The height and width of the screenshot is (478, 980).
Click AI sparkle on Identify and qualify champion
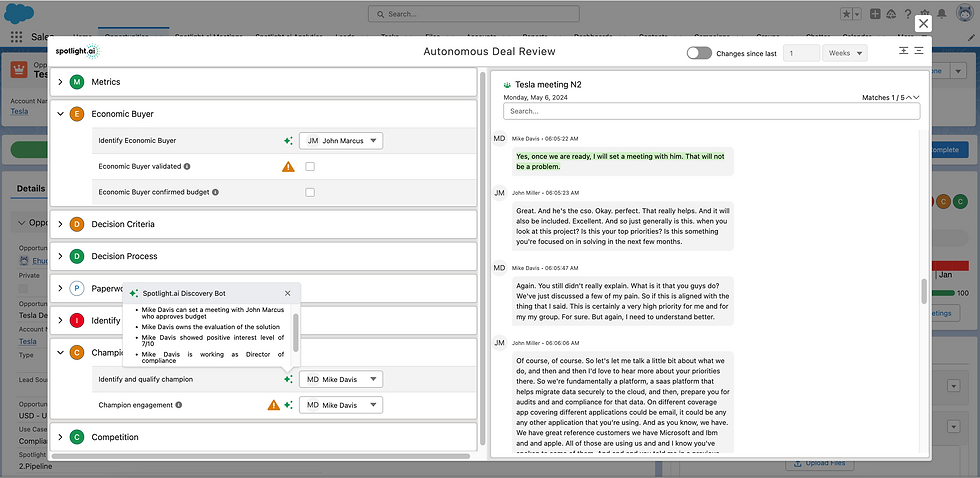(x=288, y=379)
